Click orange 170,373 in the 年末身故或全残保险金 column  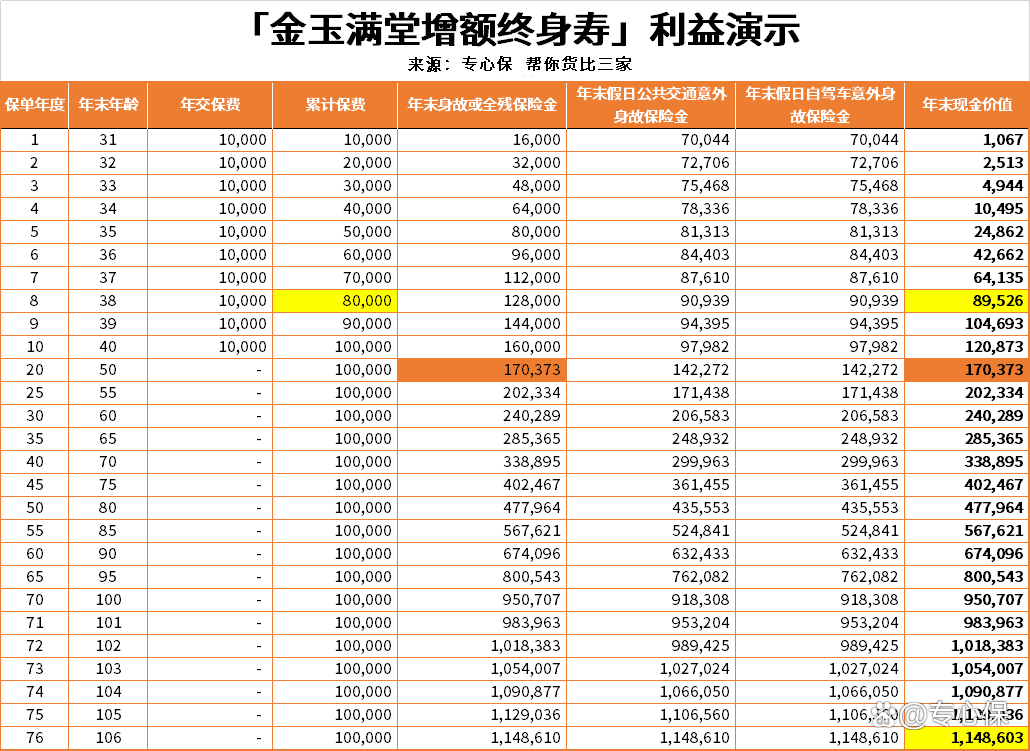(x=482, y=369)
